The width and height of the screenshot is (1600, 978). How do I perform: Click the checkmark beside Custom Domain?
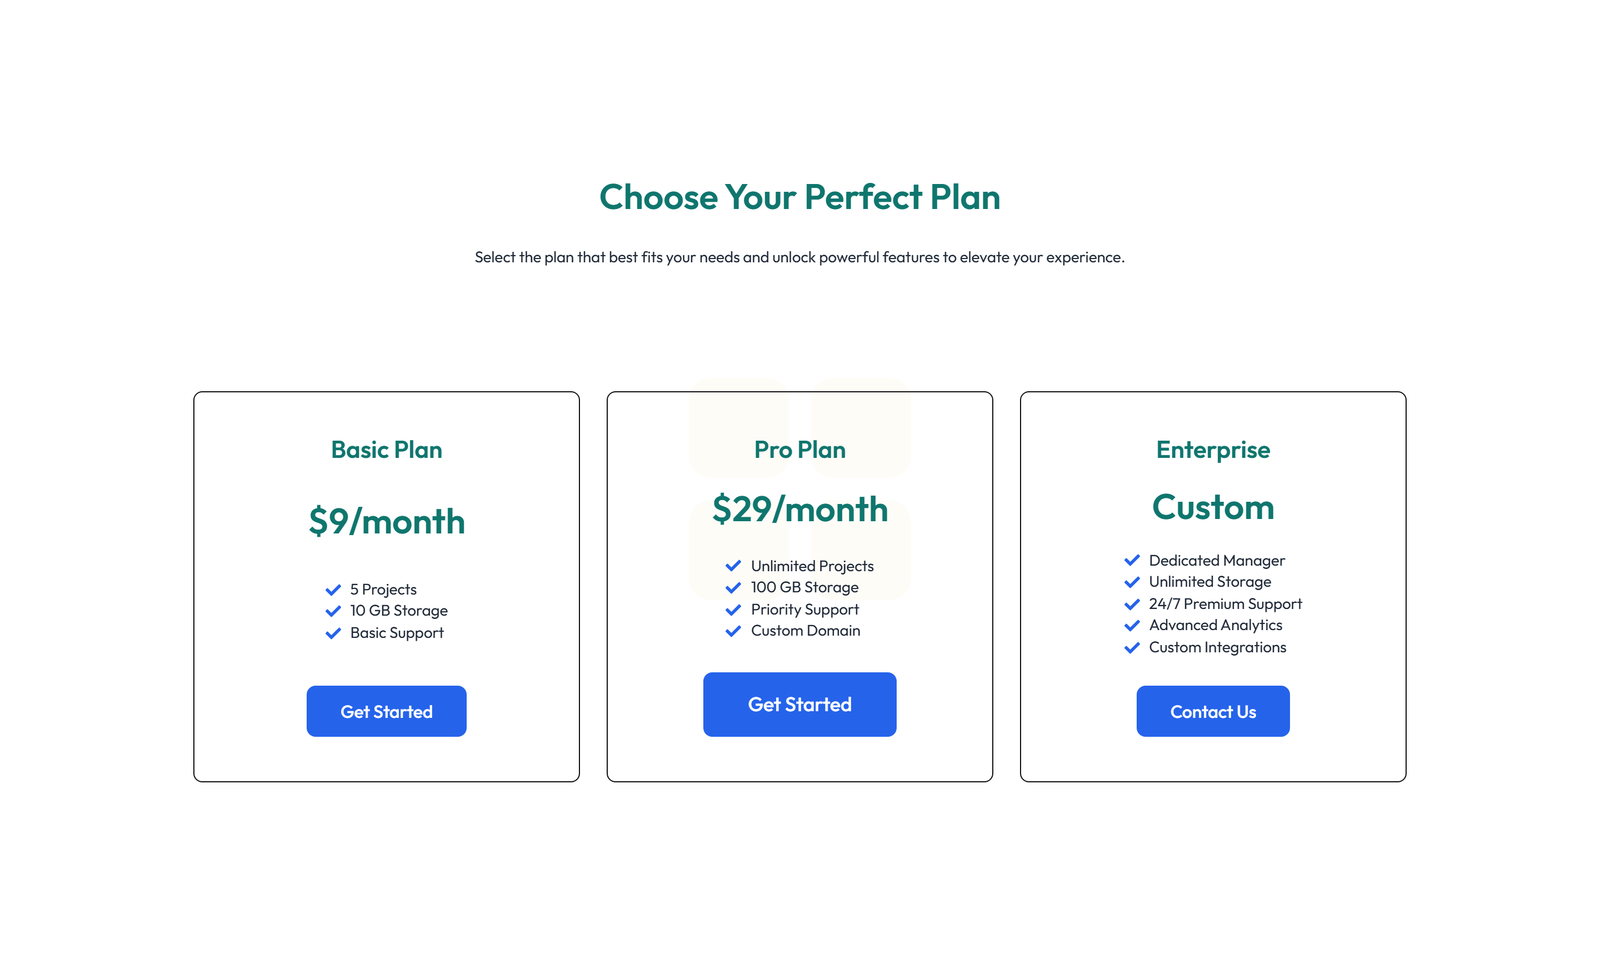click(734, 631)
